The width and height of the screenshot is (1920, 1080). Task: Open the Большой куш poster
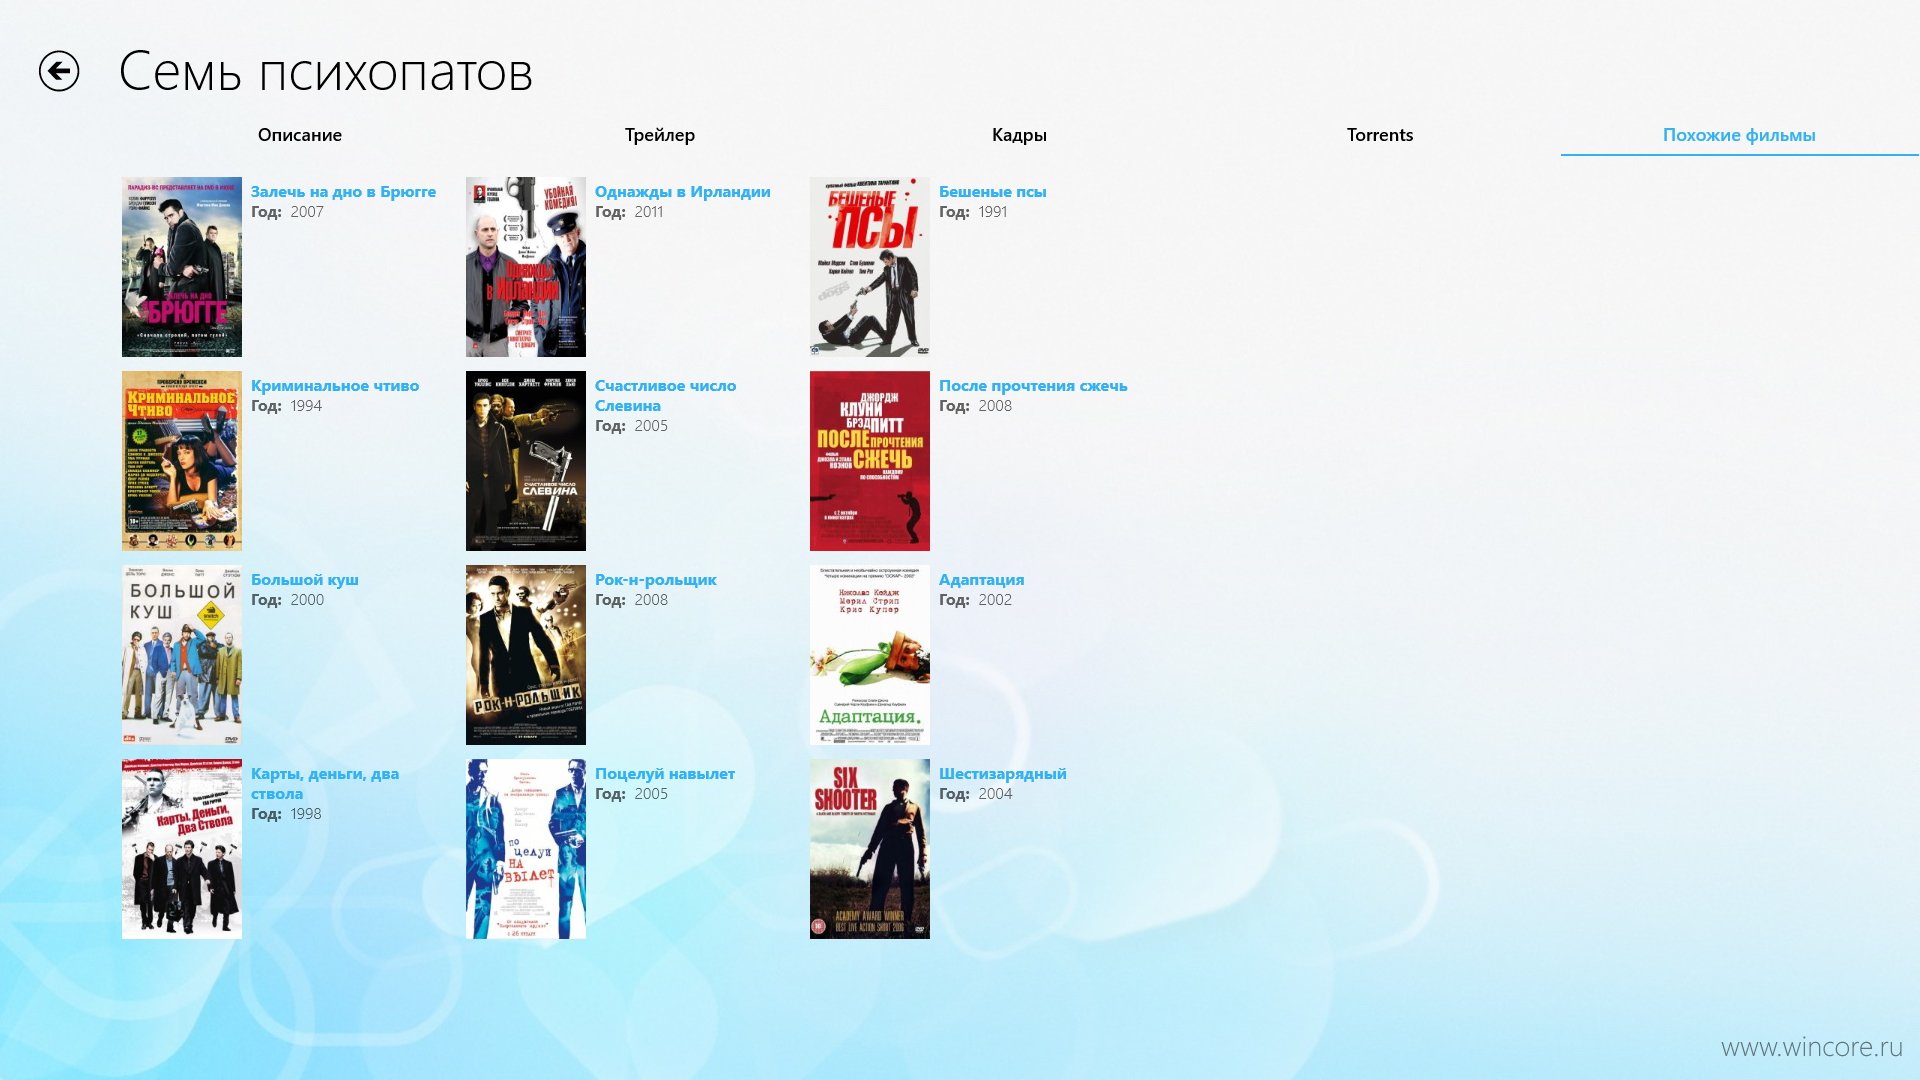pyautogui.click(x=182, y=655)
